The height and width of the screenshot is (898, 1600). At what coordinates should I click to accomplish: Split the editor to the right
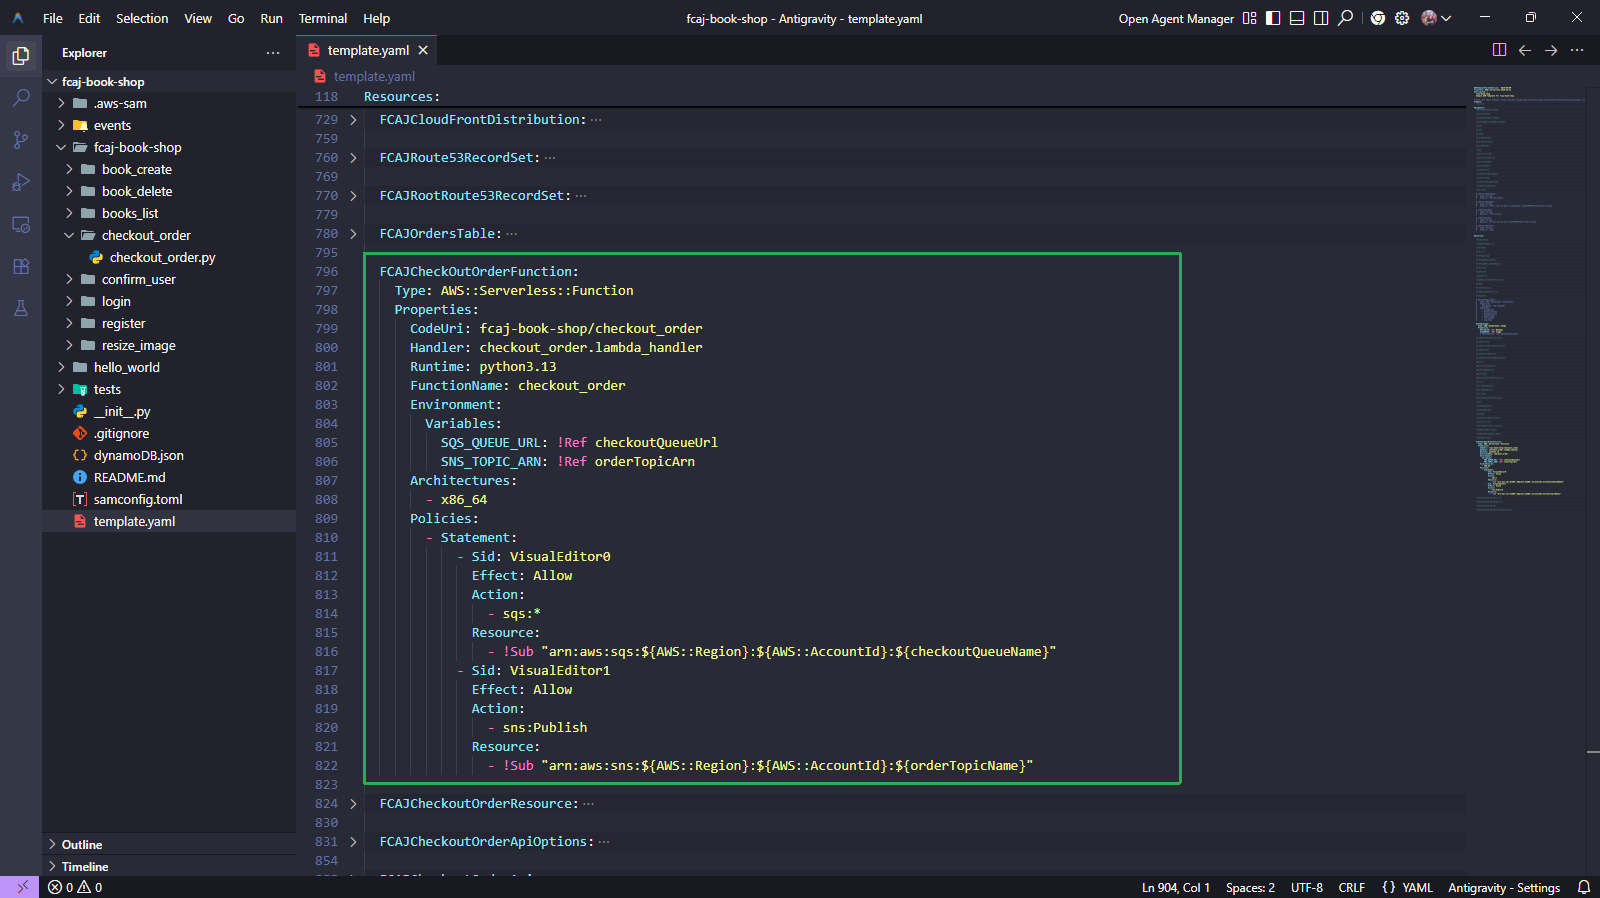click(1499, 50)
